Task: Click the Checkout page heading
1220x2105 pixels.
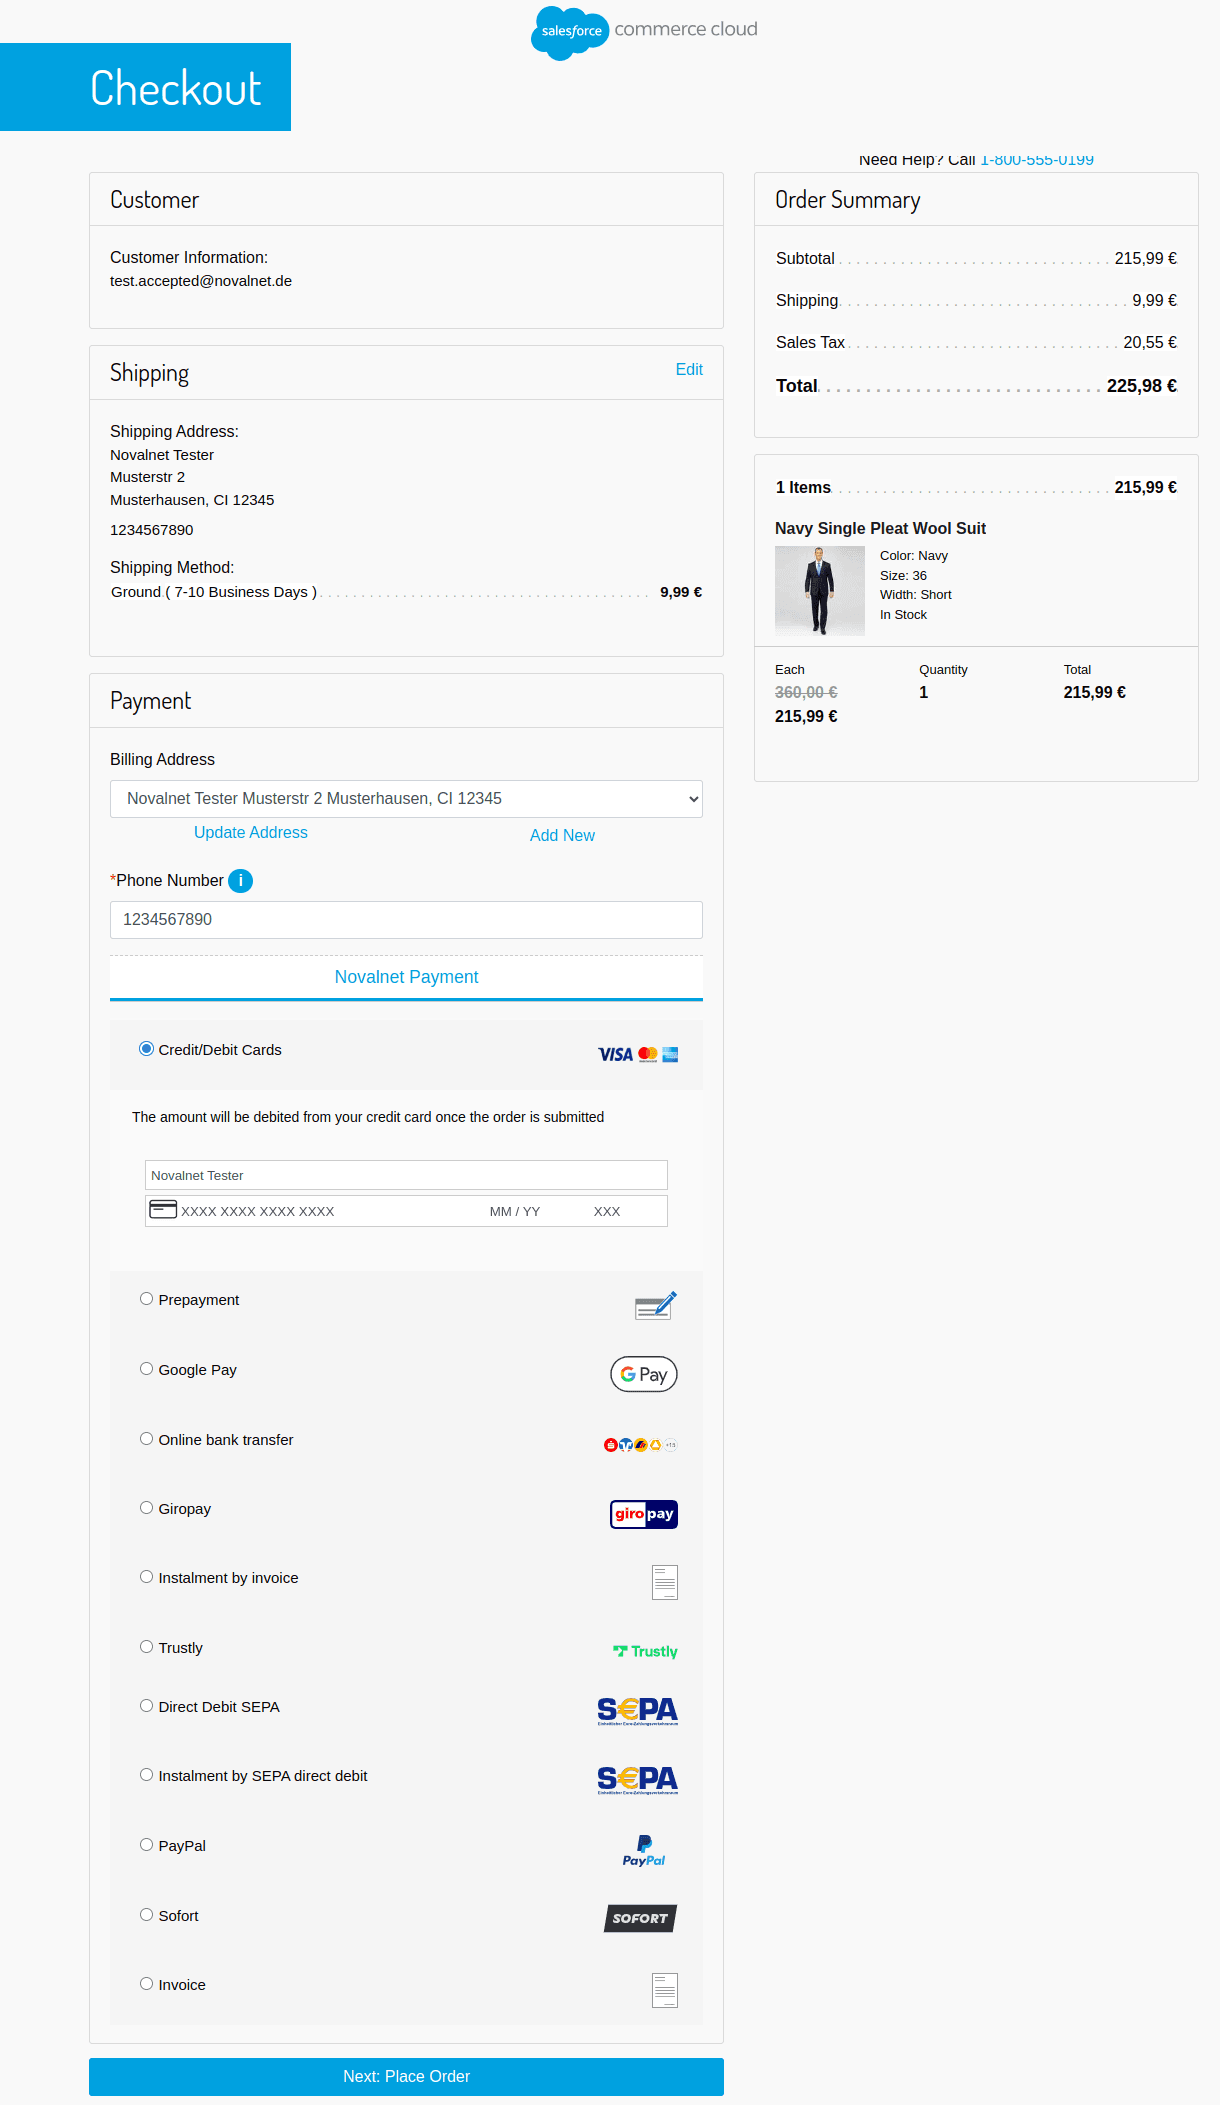Action: pyautogui.click(x=176, y=88)
